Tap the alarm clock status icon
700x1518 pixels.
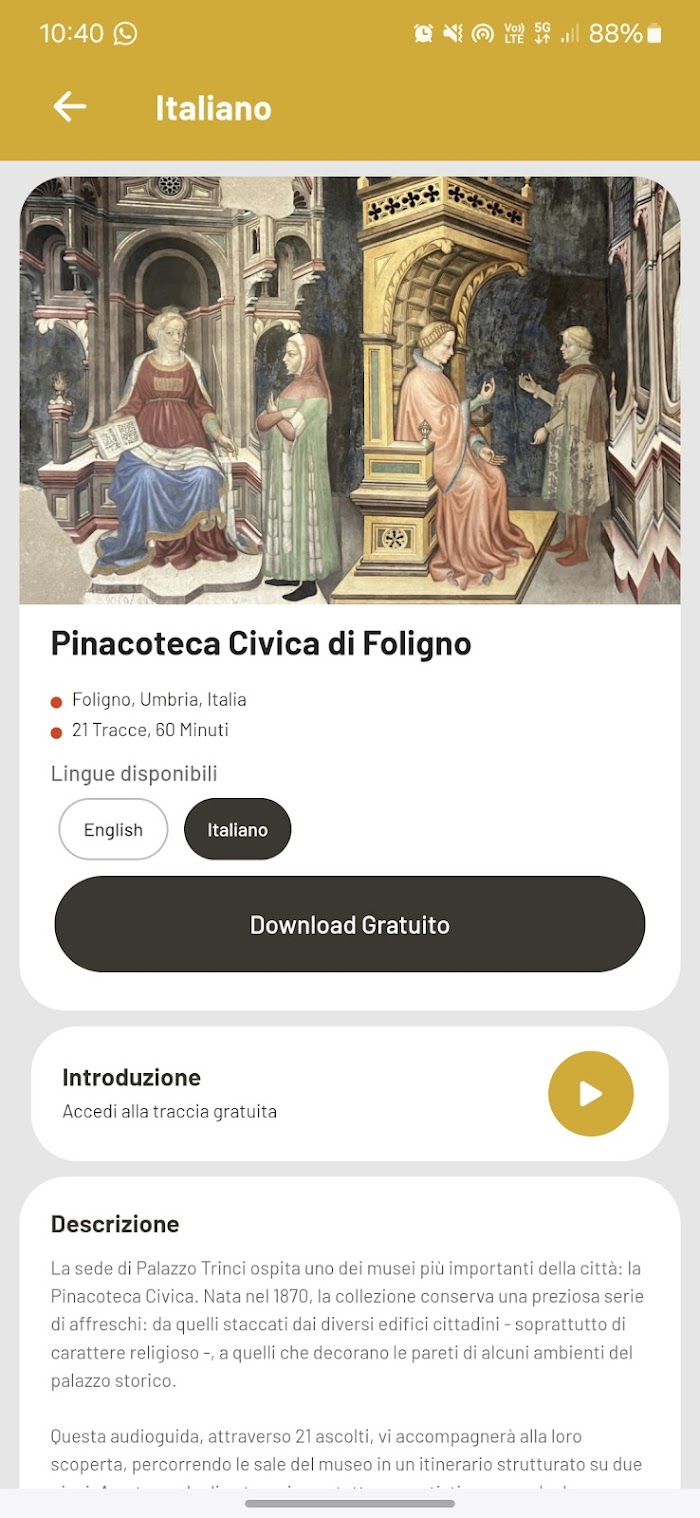coord(423,33)
